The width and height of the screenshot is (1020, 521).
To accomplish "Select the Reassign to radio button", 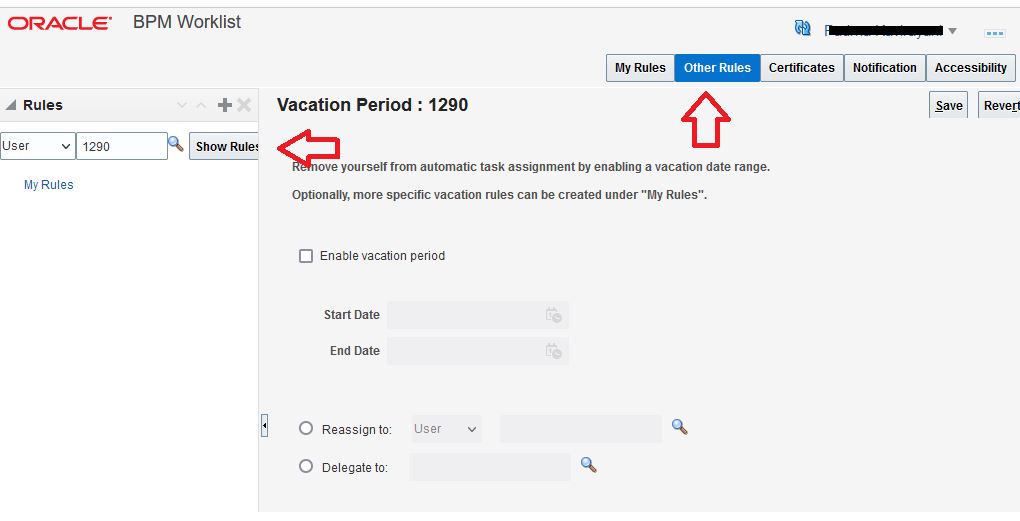I will [x=306, y=429].
